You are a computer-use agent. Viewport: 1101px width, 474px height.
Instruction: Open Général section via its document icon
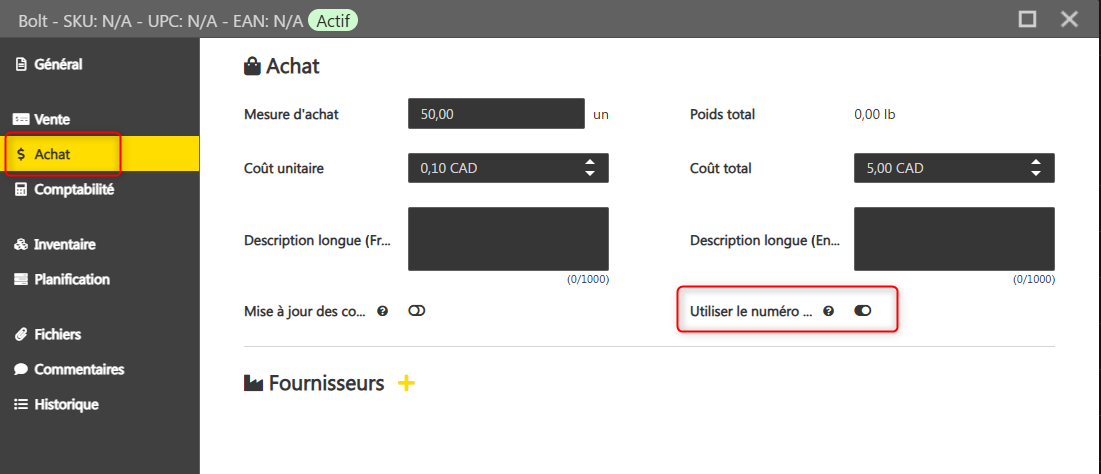tap(20, 65)
